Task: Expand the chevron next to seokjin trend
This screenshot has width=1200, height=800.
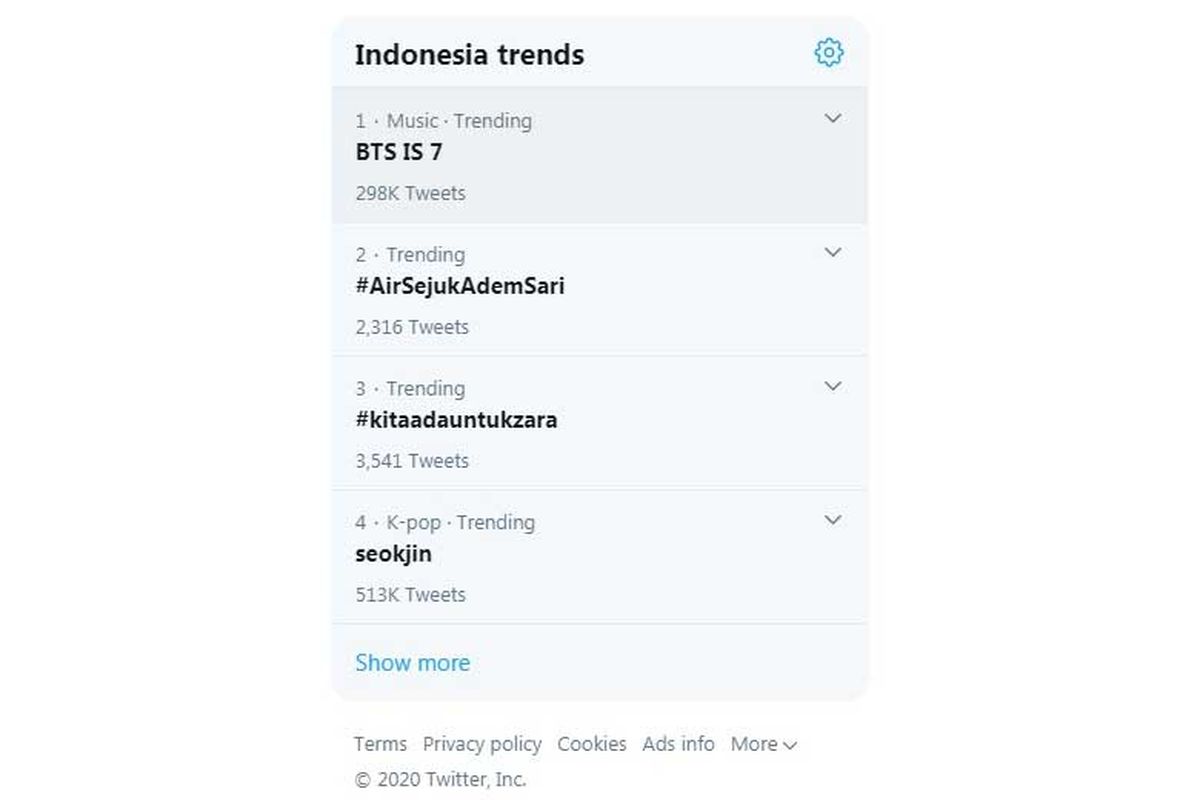Action: pyautogui.click(x=832, y=521)
